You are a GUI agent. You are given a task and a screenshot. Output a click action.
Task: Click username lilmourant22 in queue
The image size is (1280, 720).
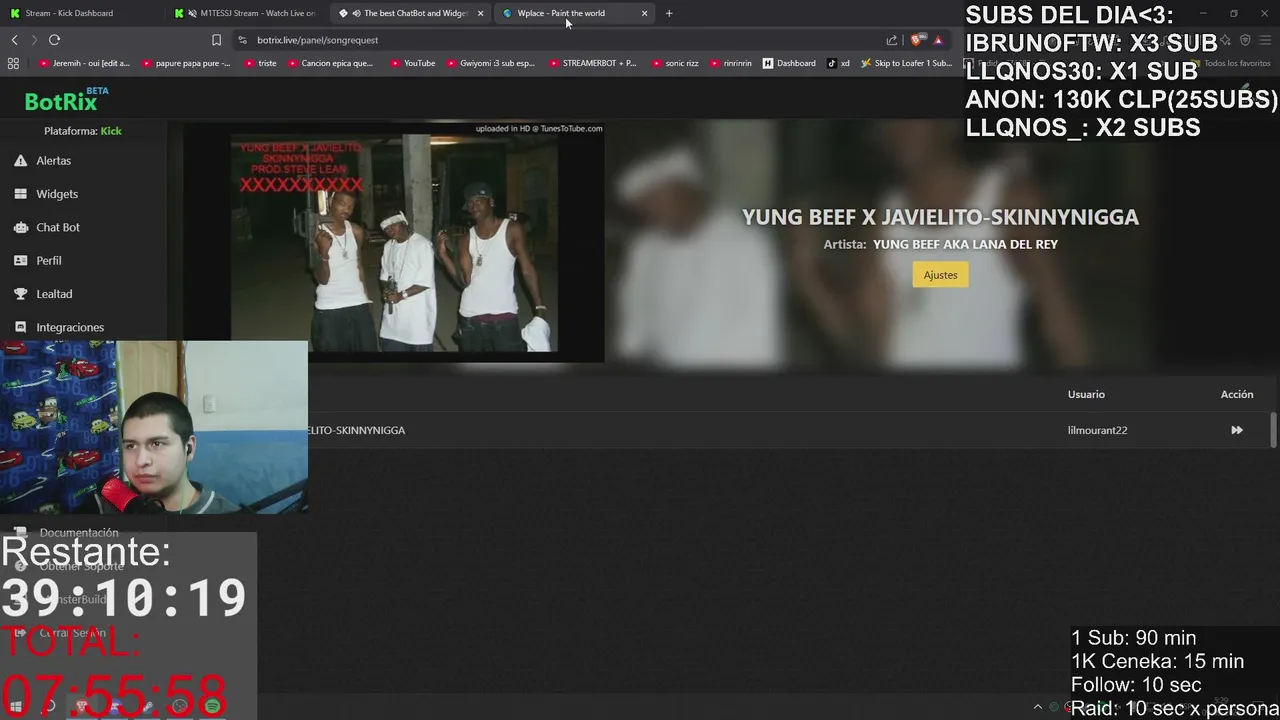[x=1097, y=430]
